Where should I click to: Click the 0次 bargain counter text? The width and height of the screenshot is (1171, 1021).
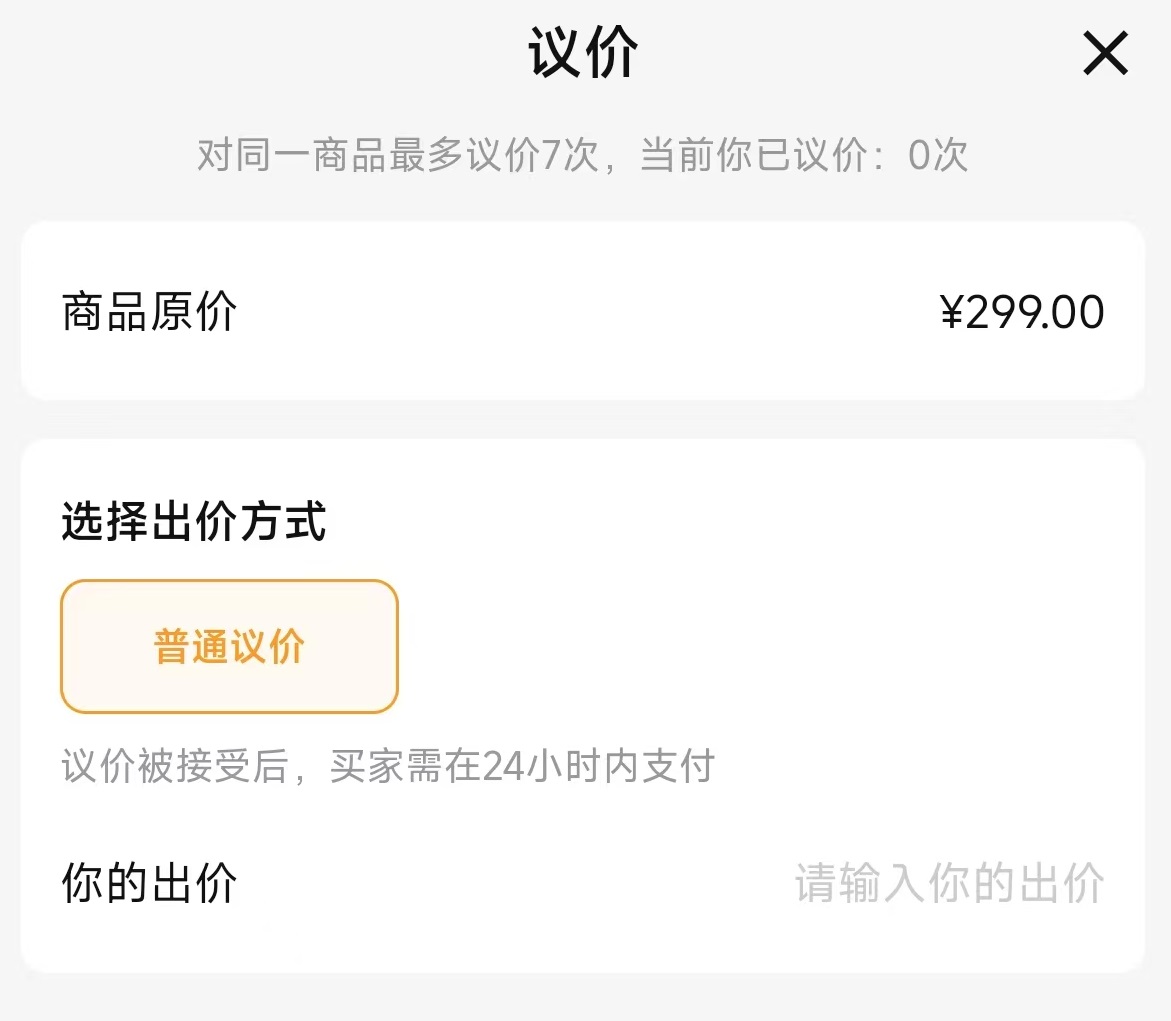point(930,155)
